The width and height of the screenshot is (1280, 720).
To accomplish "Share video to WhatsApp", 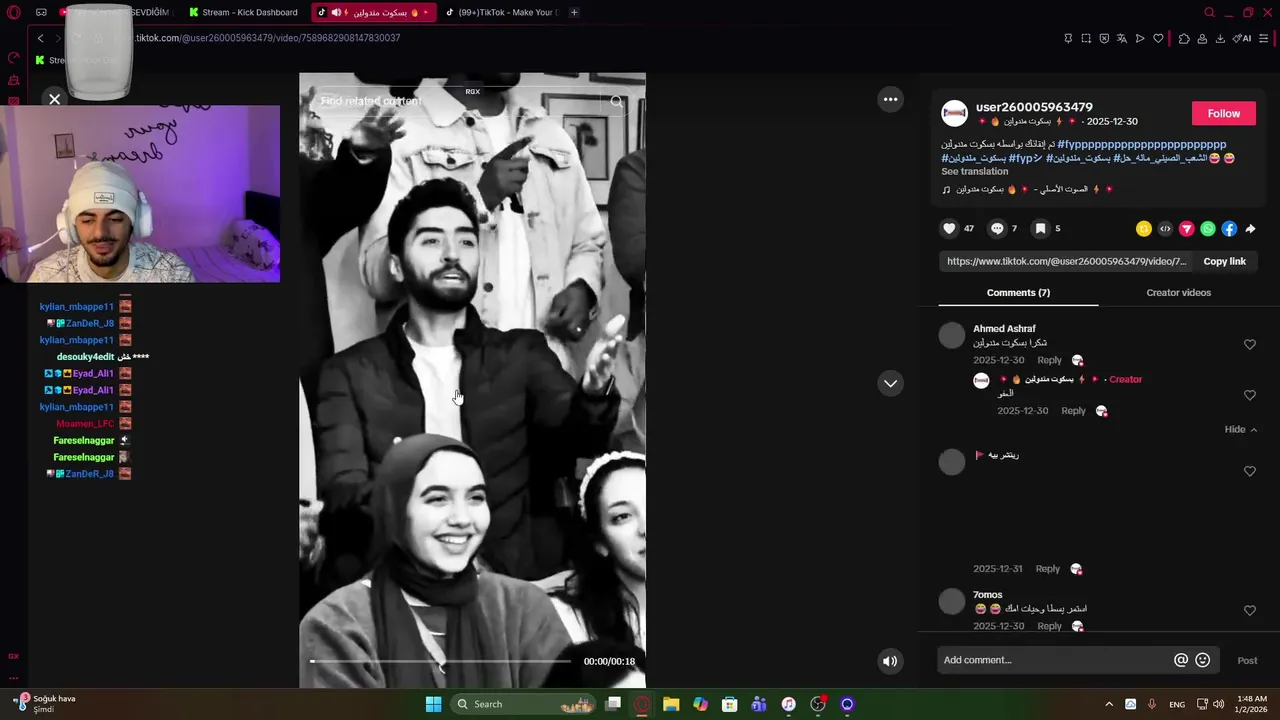I will tap(1208, 229).
